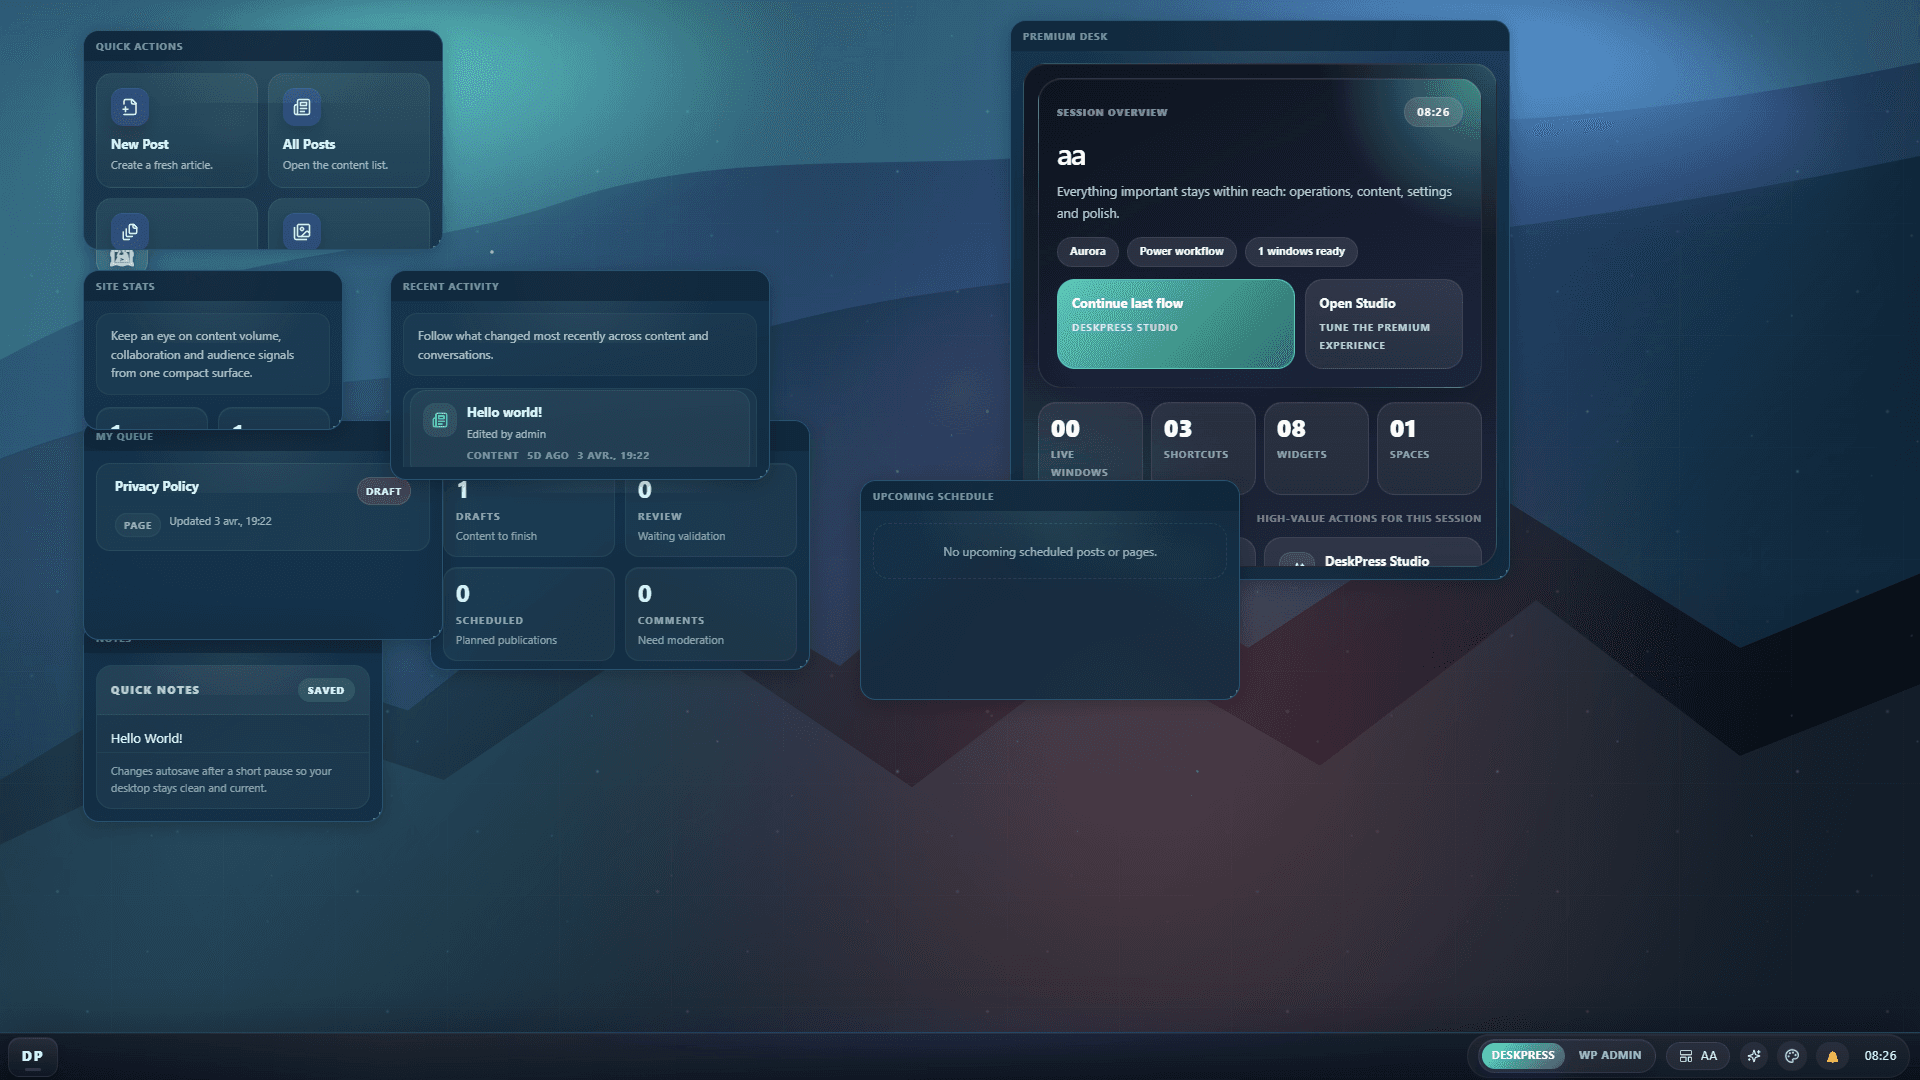Open the media library image icon in Quick Actions
This screenshot has width=1920, height=1080.
click(302, 231)
